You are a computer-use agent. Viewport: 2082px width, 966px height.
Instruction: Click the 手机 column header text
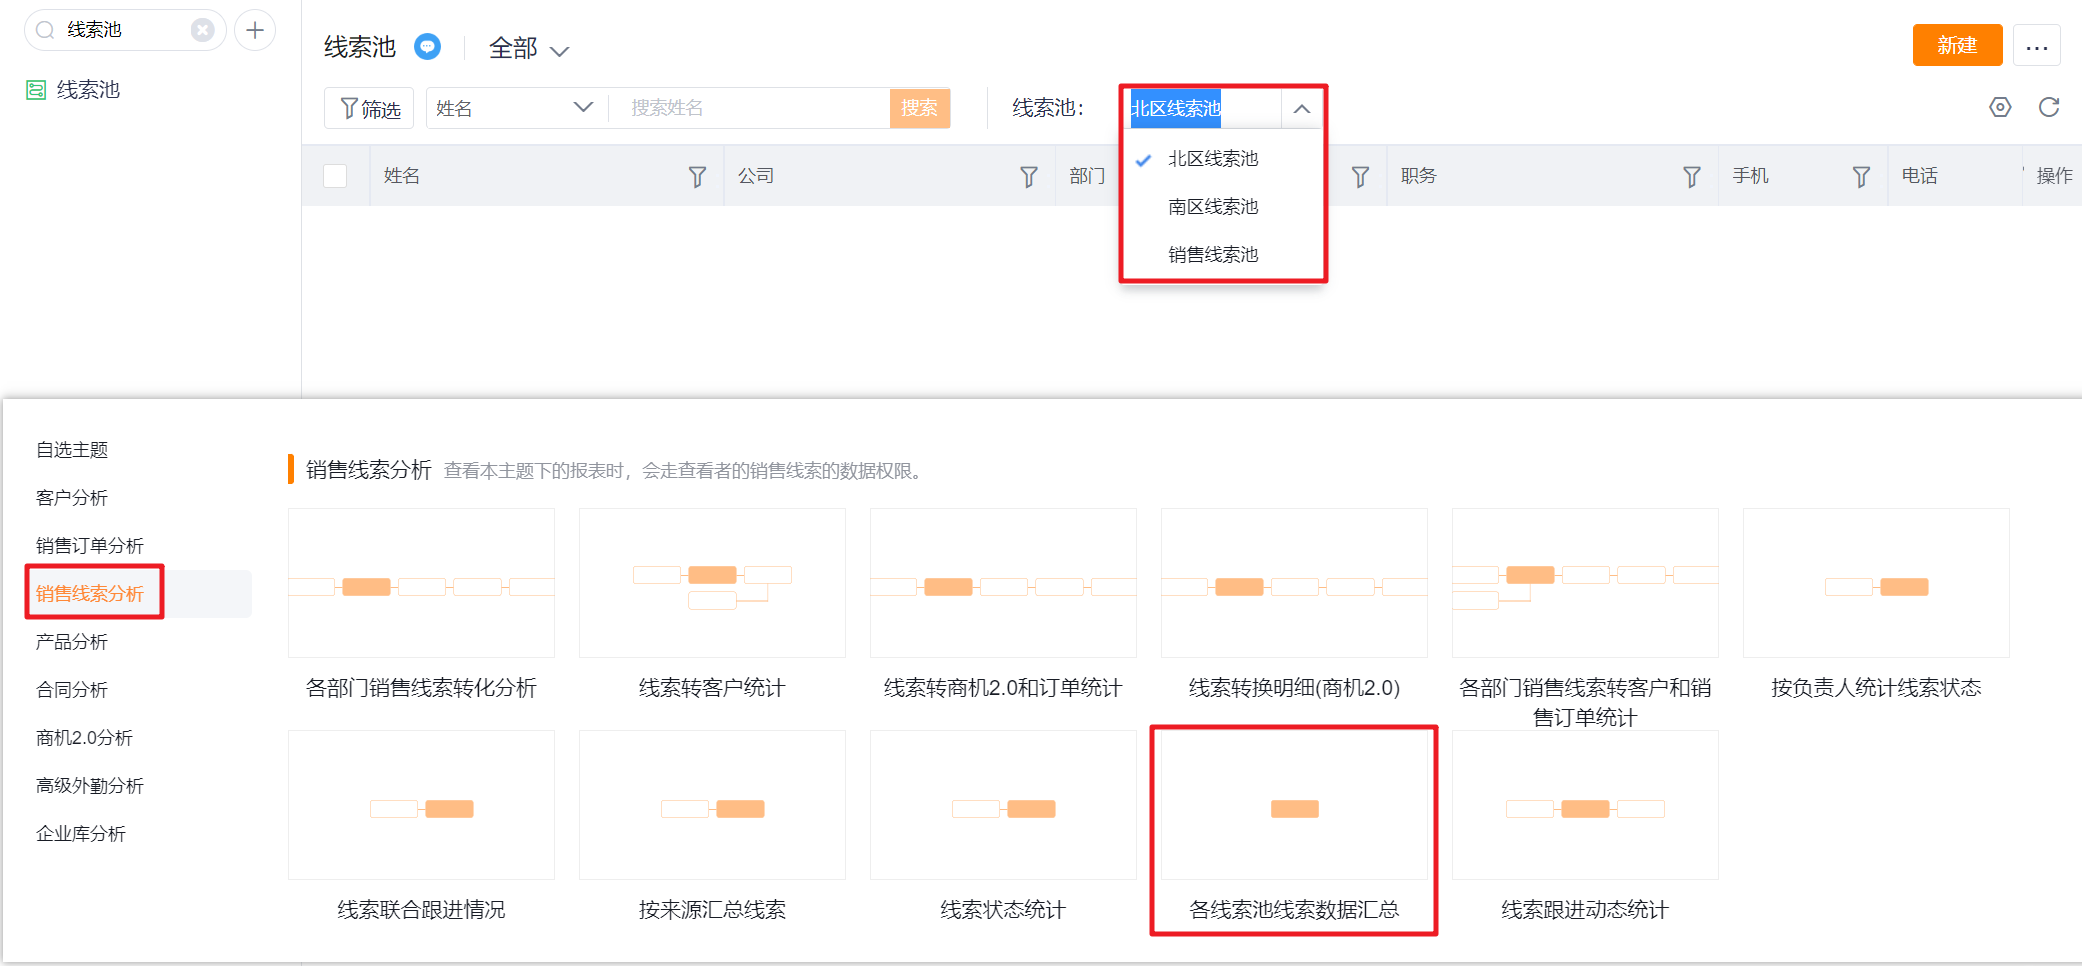click(x=1751, y=176)
